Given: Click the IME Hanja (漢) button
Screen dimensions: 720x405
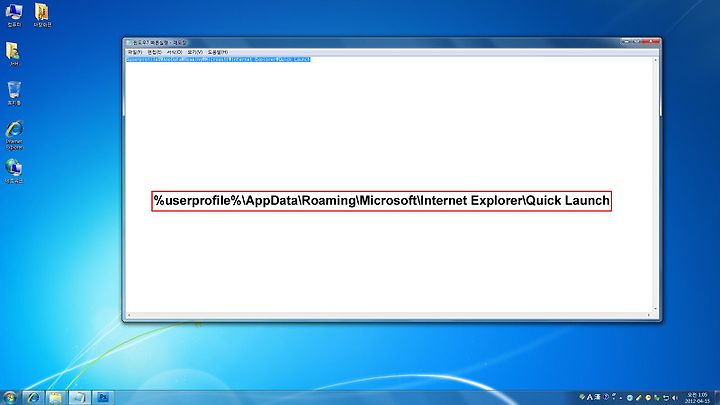Looking at the screenshot, I should [x=597, y=397].
